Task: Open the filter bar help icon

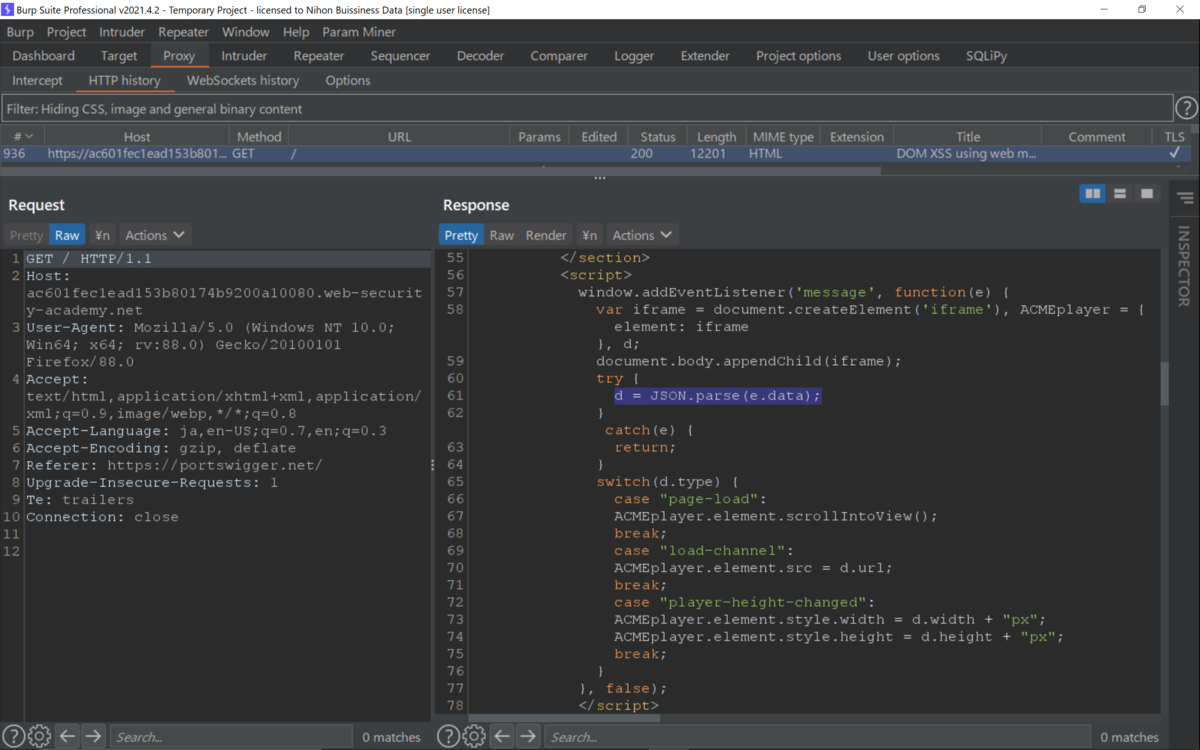Action: tap(1187, 107)
